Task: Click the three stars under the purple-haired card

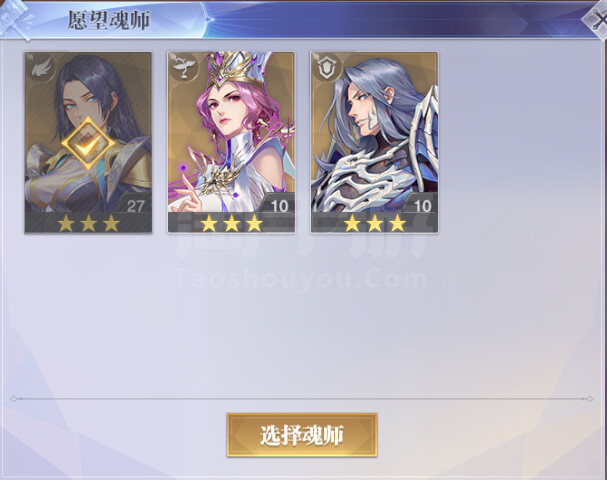Action: pos(231,223)
